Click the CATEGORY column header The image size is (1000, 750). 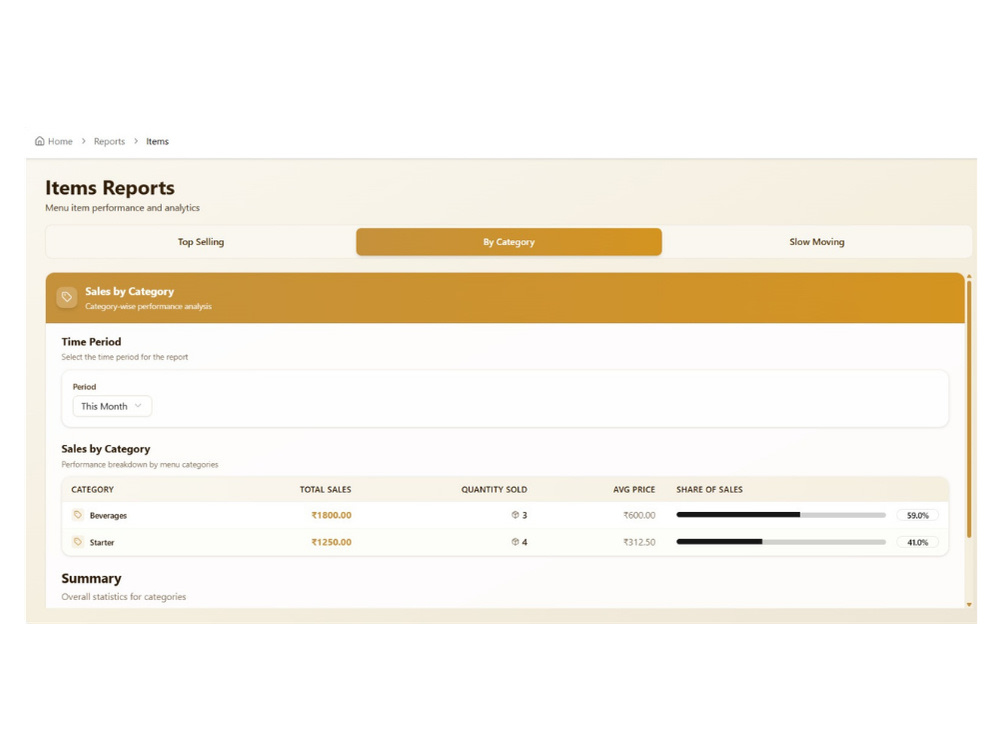92,489
